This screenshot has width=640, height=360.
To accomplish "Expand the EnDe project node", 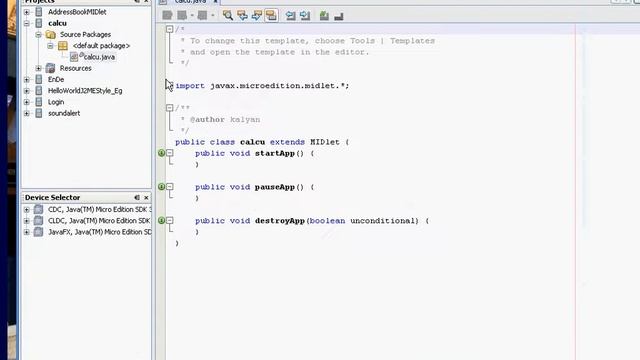I will (27, 80).
